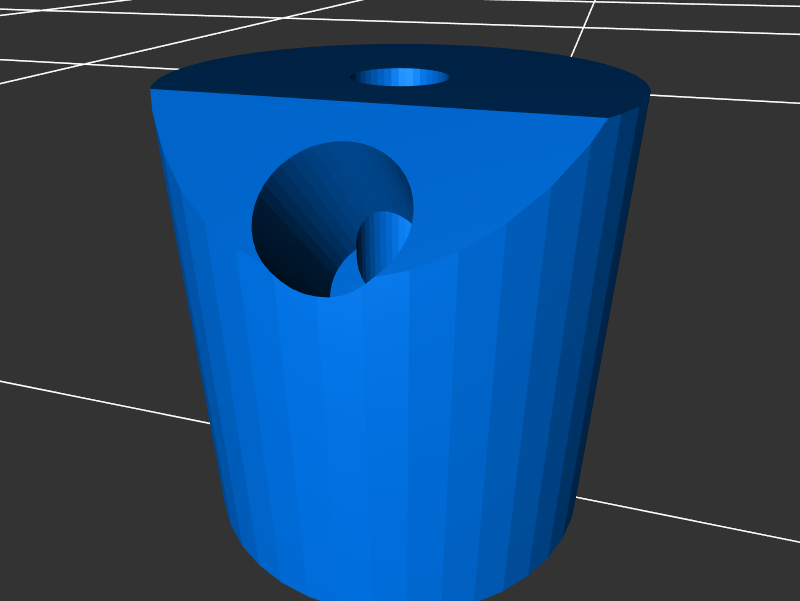Click the right corner where cut meets rim

tap(608, 118)
